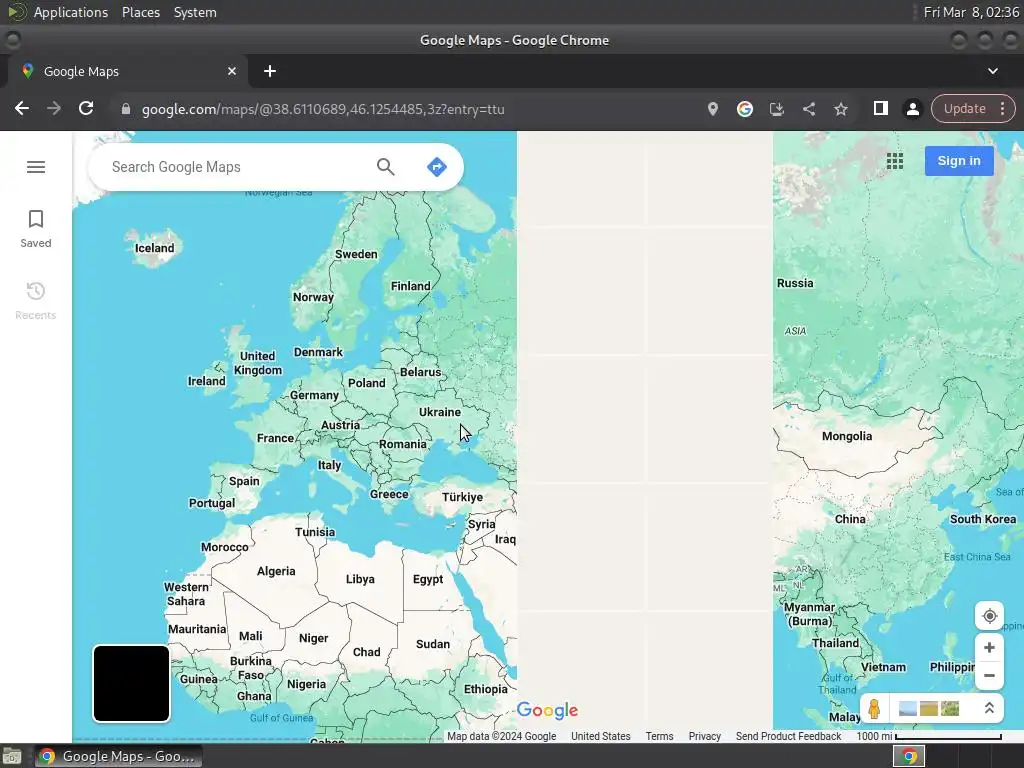Open Recents in the sidebar

[36, 300]
